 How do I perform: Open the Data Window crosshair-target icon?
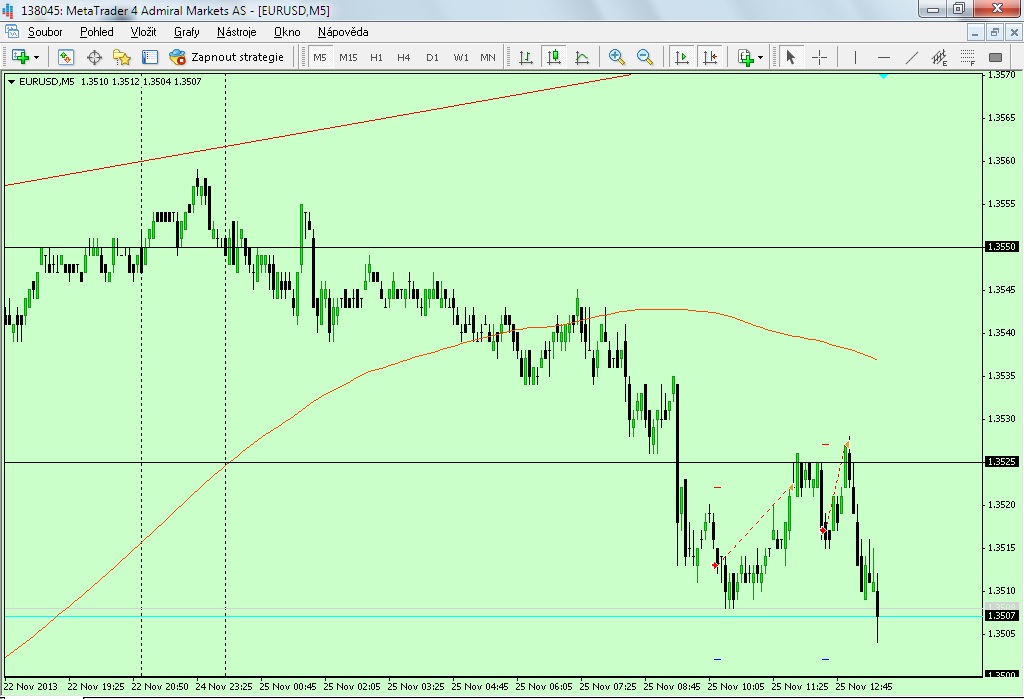(x=94, y=57)
